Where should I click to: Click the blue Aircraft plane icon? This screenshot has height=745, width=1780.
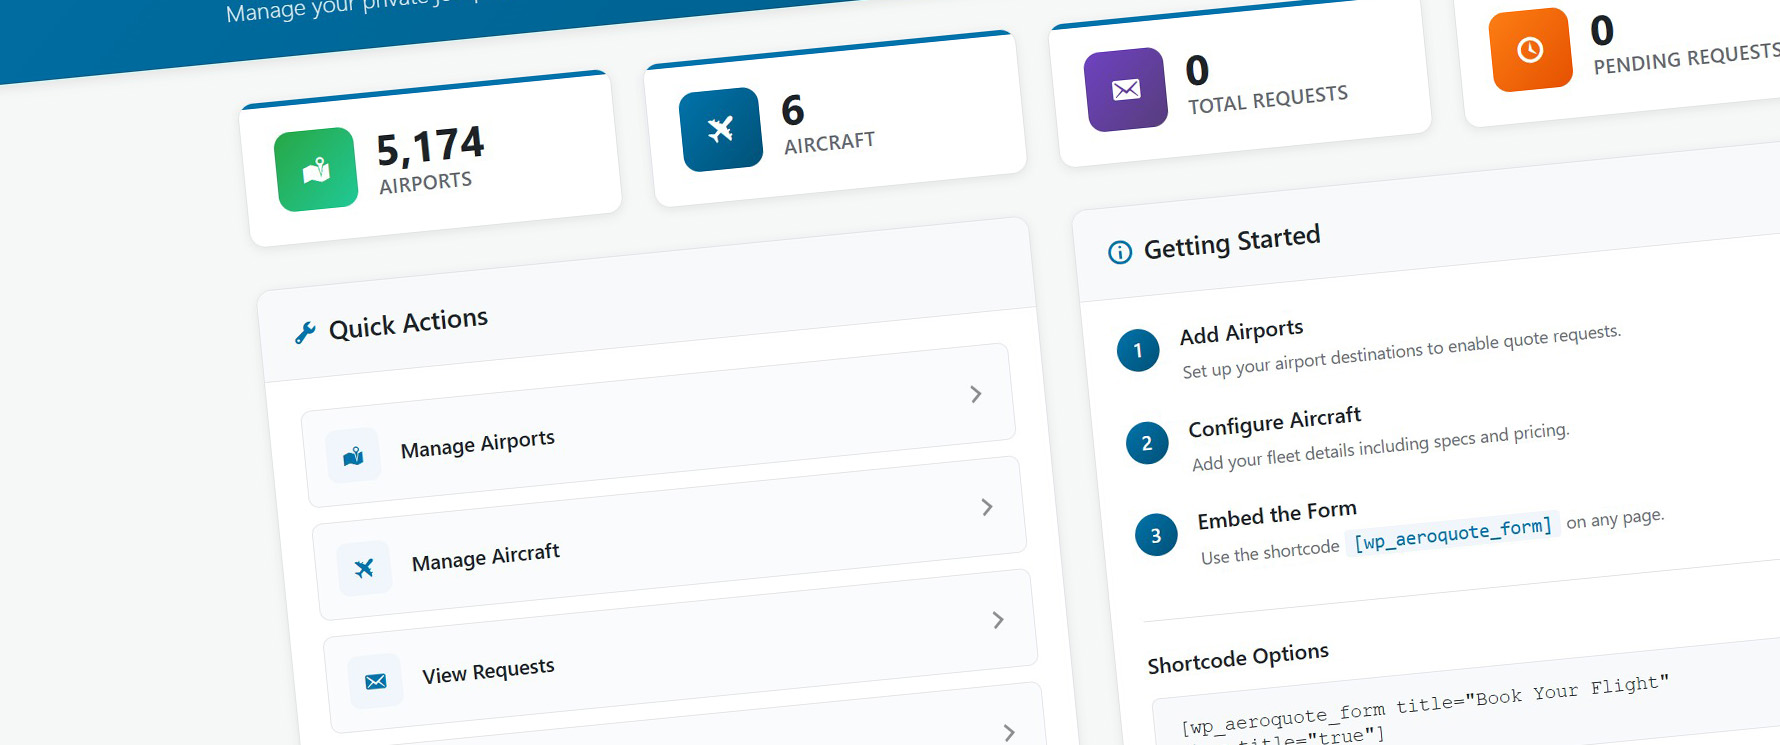pyautogui.click(x=720, y=129)
